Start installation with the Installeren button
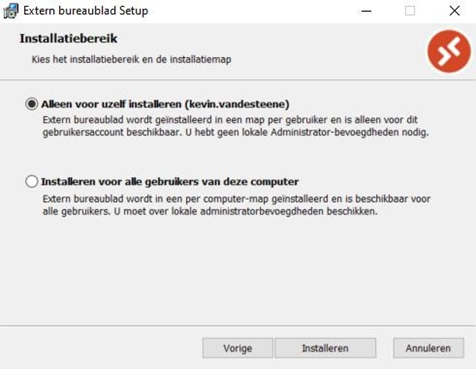Viewport: 476px width, 369px height. click(x=325, y=348)
